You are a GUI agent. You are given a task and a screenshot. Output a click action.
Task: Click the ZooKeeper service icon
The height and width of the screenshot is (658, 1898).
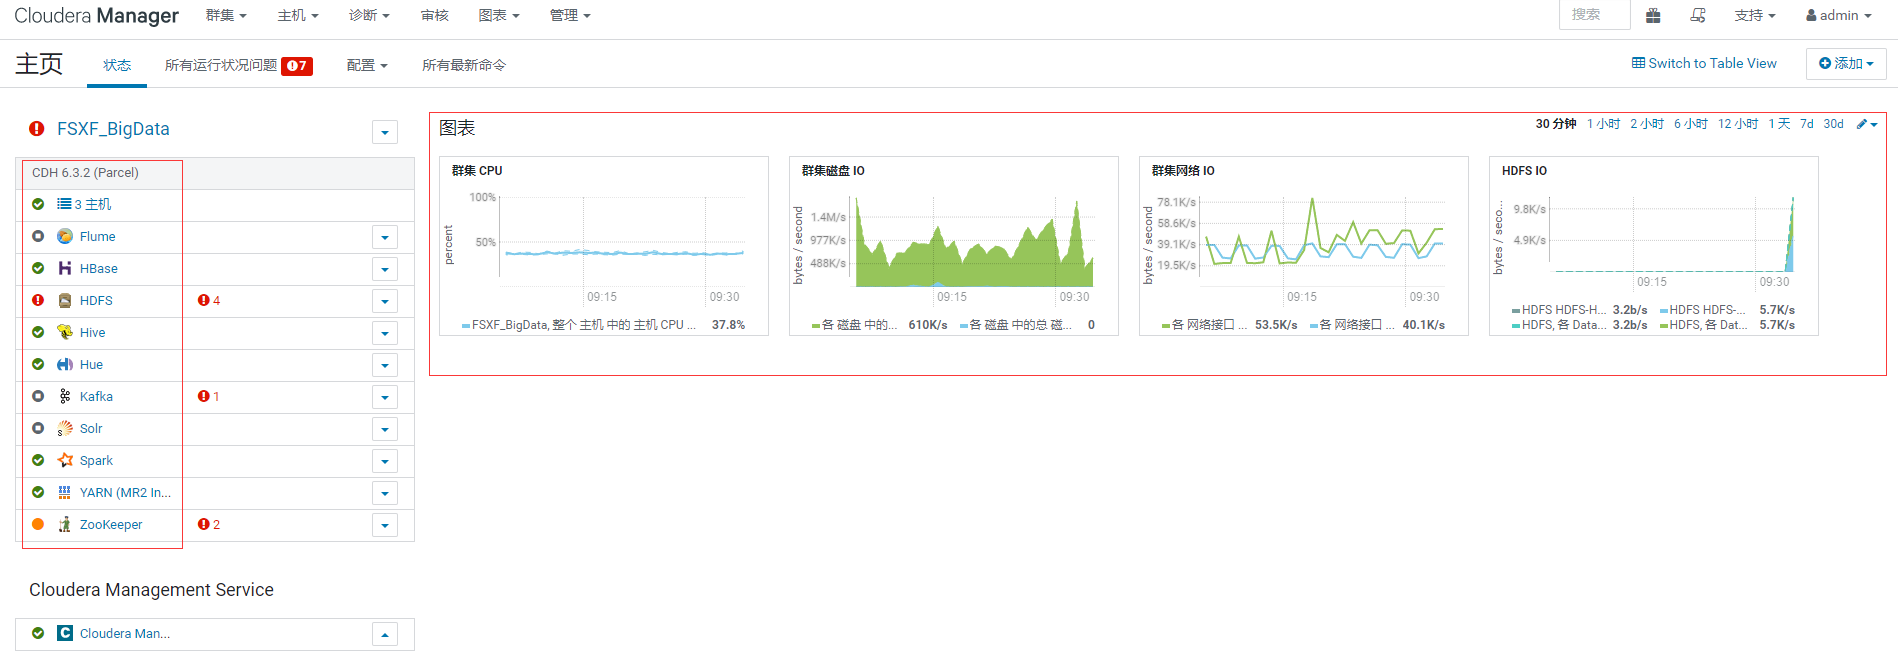(x=65, y=524)
